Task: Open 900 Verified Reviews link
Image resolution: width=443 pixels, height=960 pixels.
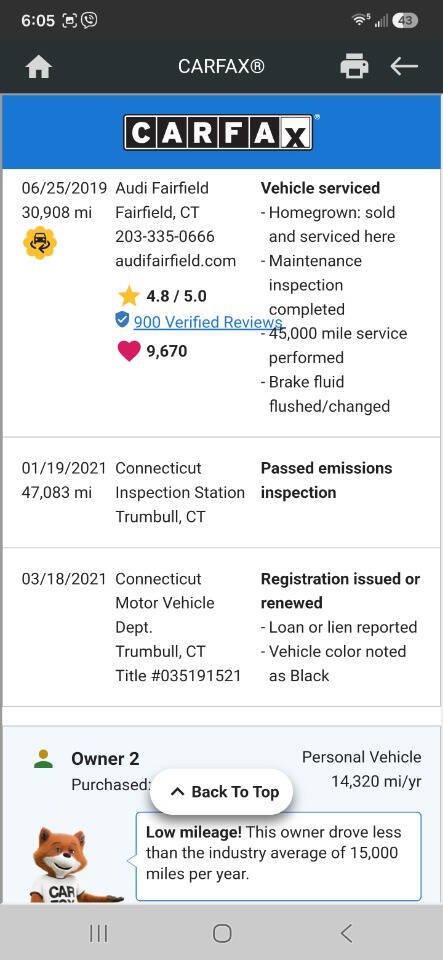Action: [x=207, y=322]
